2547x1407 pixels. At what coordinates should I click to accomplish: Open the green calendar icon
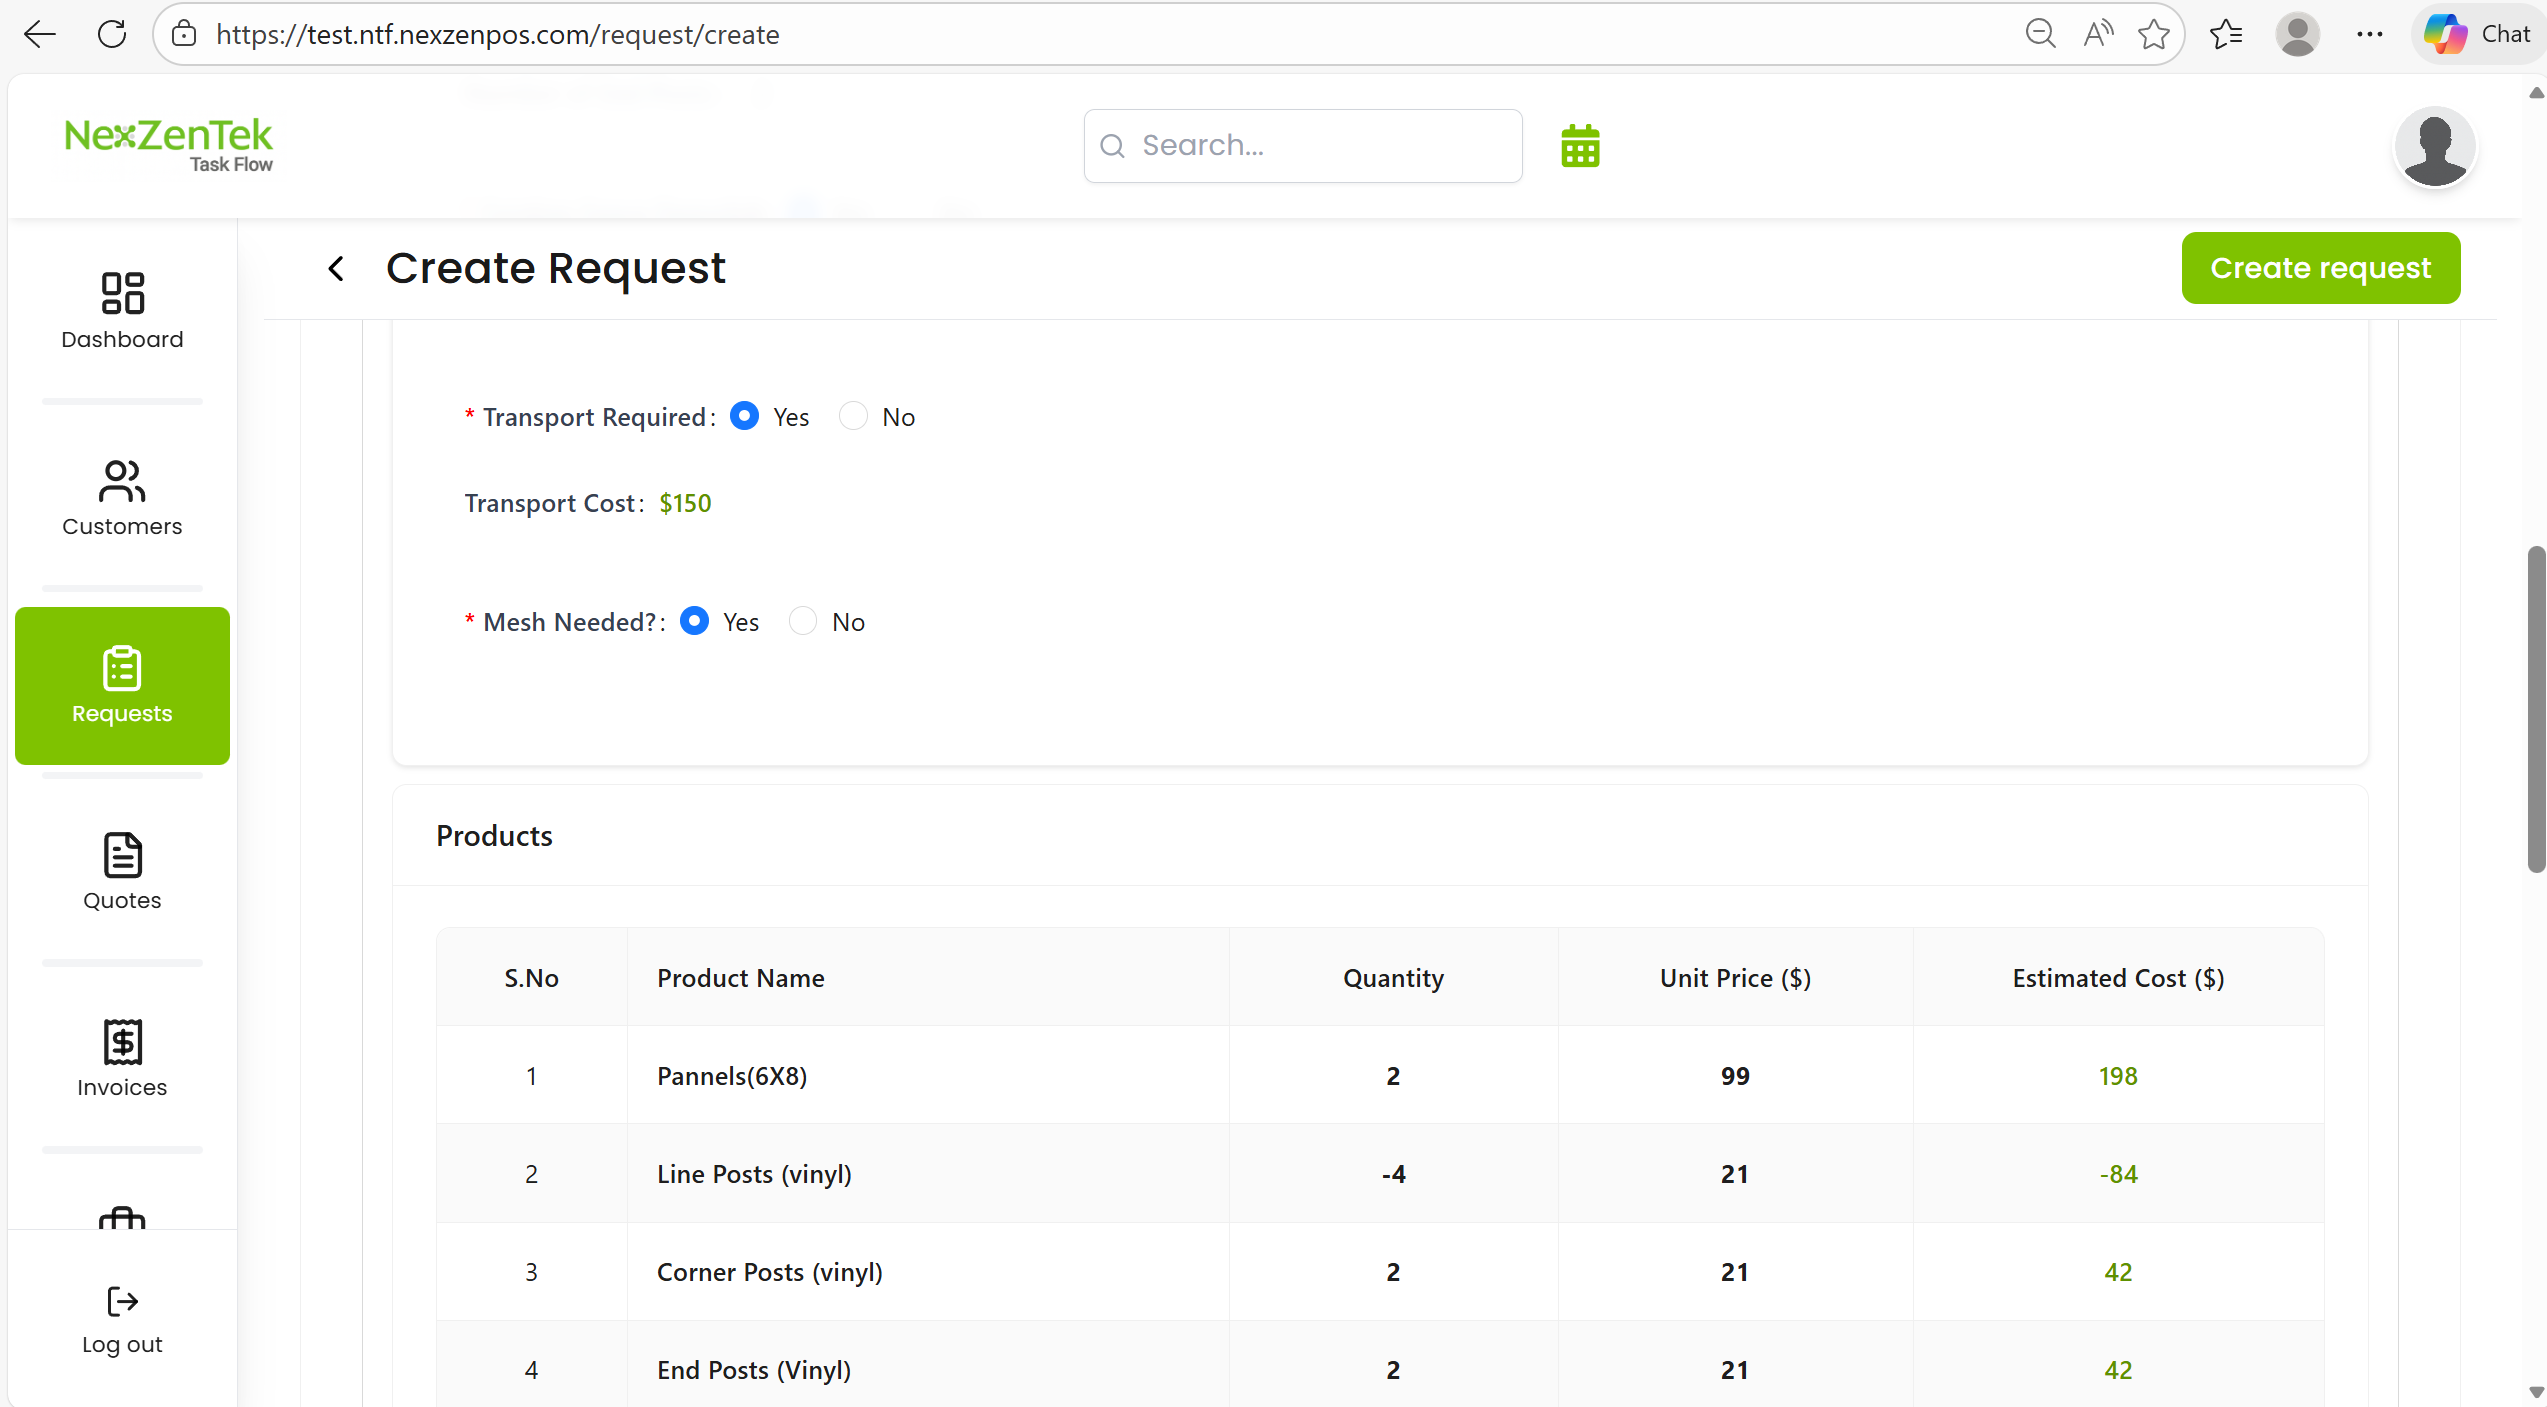coord(1580,146)
